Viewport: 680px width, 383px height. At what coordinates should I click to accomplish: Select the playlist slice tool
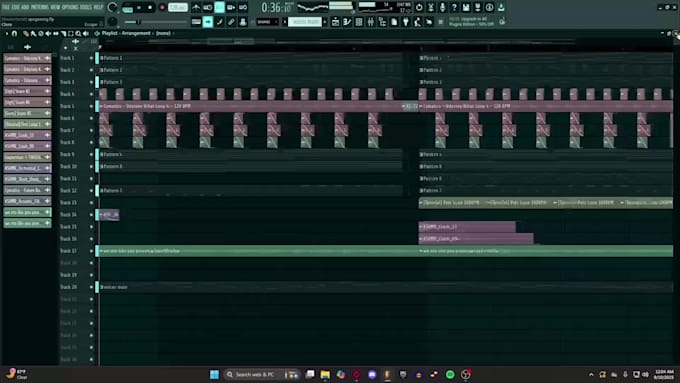click(x=63, y=33)
